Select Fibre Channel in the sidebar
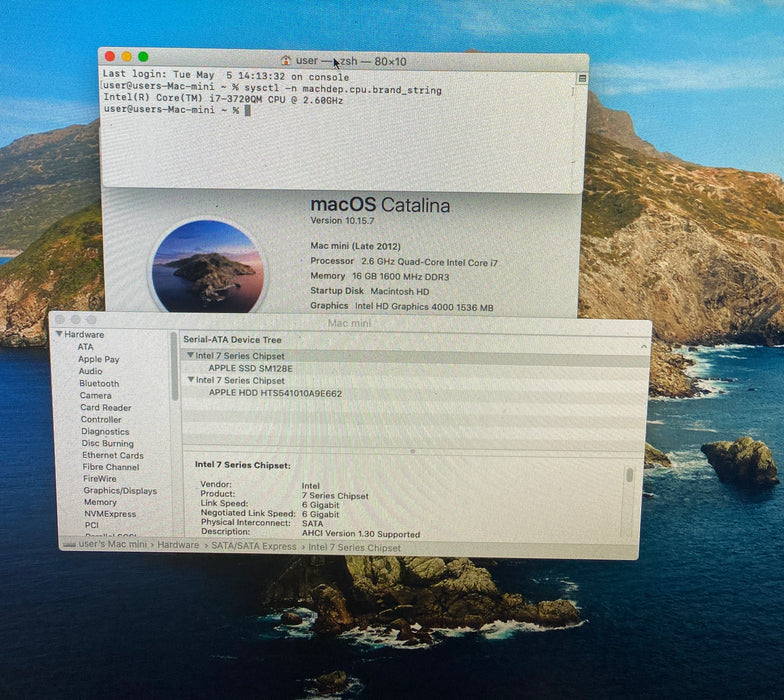The image size is (784, 700). tap(111, 467)
